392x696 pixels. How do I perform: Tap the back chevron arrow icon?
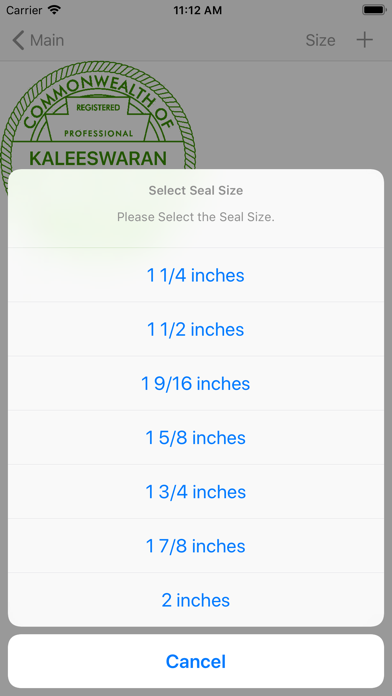[x=18, y=40]
